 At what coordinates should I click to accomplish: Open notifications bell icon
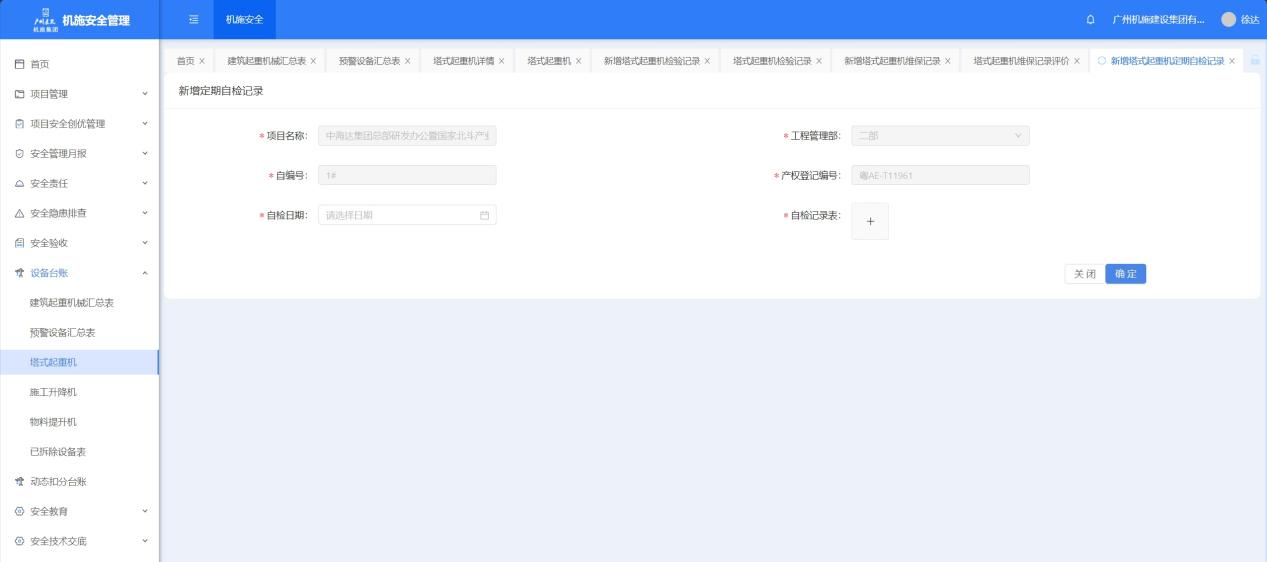coord(1090,20)
